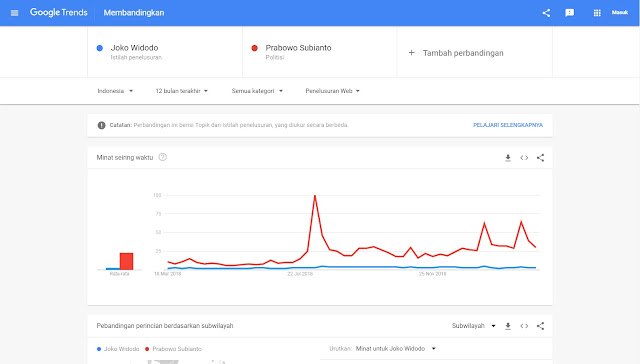Open the Subwilayah dropdown
This screenshot has width=640, height=364.
pos(473,326)
